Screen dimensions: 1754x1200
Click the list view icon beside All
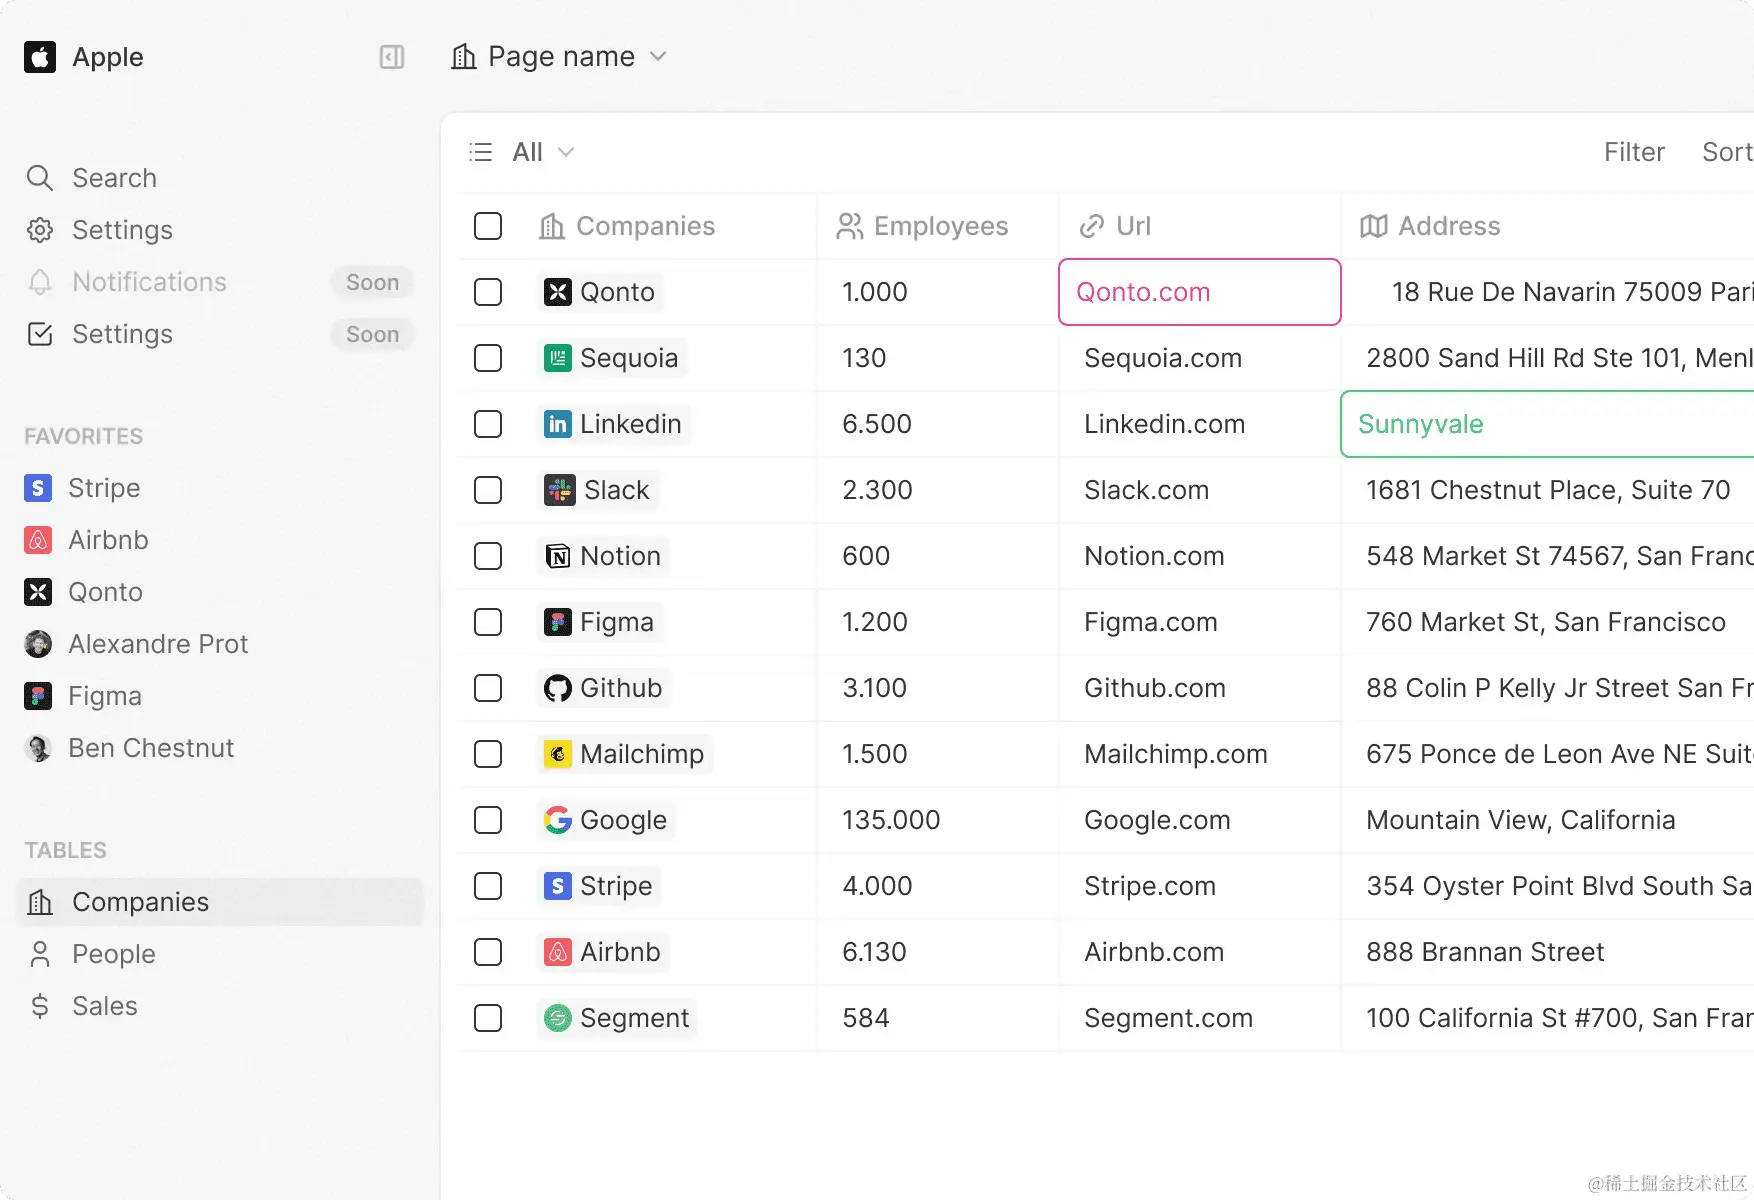tap(481, 152)
